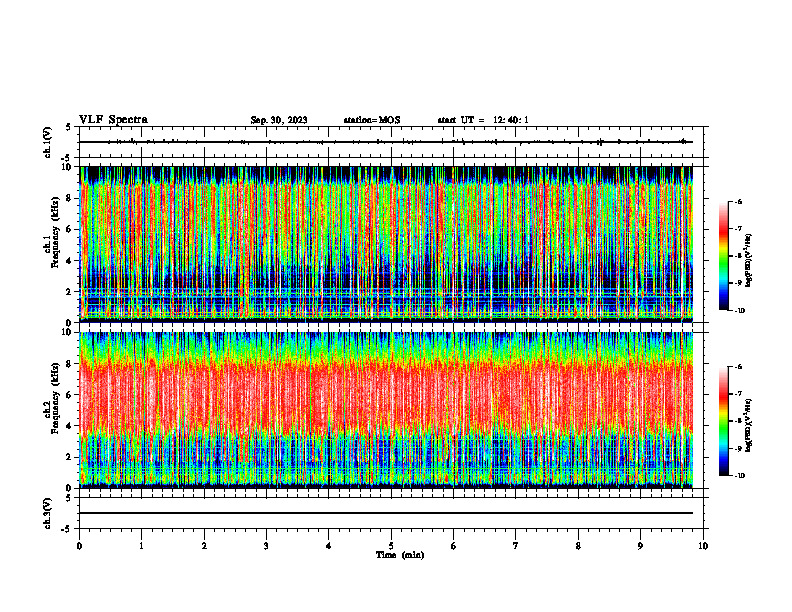Click the "-7" tick on ch.2 color bar
The width and height of the screenshot is (792, 612).
(738, 393)
